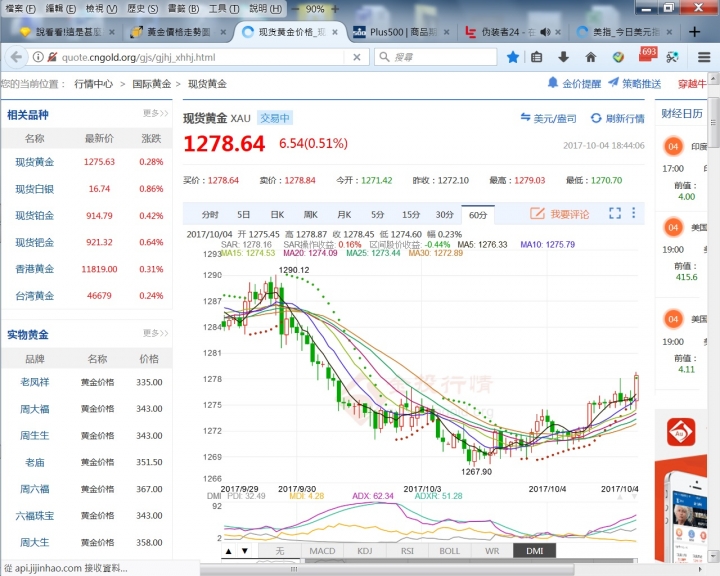This screenshot has width=720, height=576.
Task: Switch to the Plus500 browser tab
Action: tap(391, 32)
